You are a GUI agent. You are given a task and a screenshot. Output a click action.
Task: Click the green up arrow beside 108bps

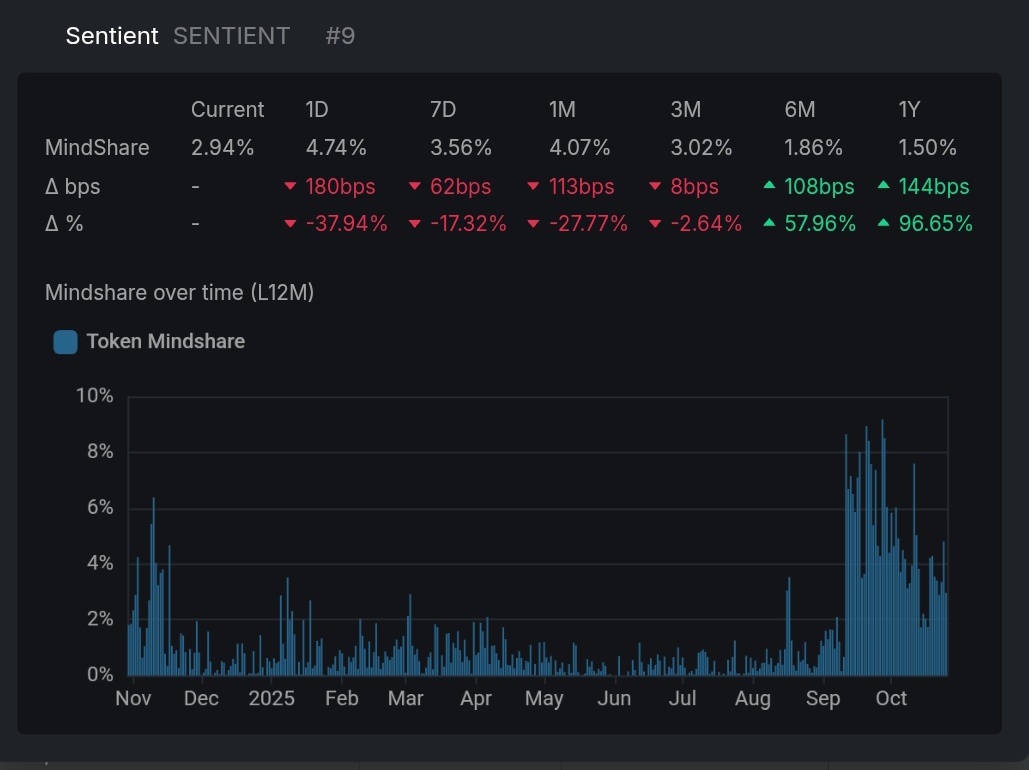[x=771, y=186]
